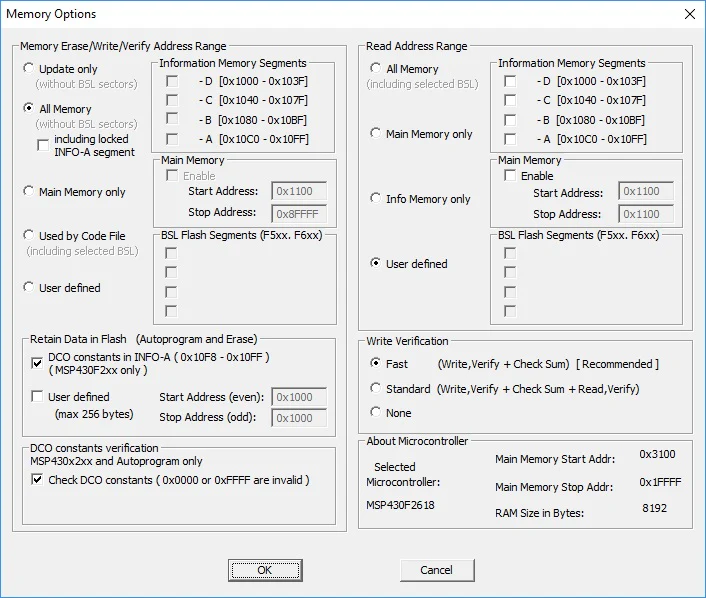Viewport: 706px width, 598px height.
Task: Choose Used by Code File option
Action: [29, 236]
